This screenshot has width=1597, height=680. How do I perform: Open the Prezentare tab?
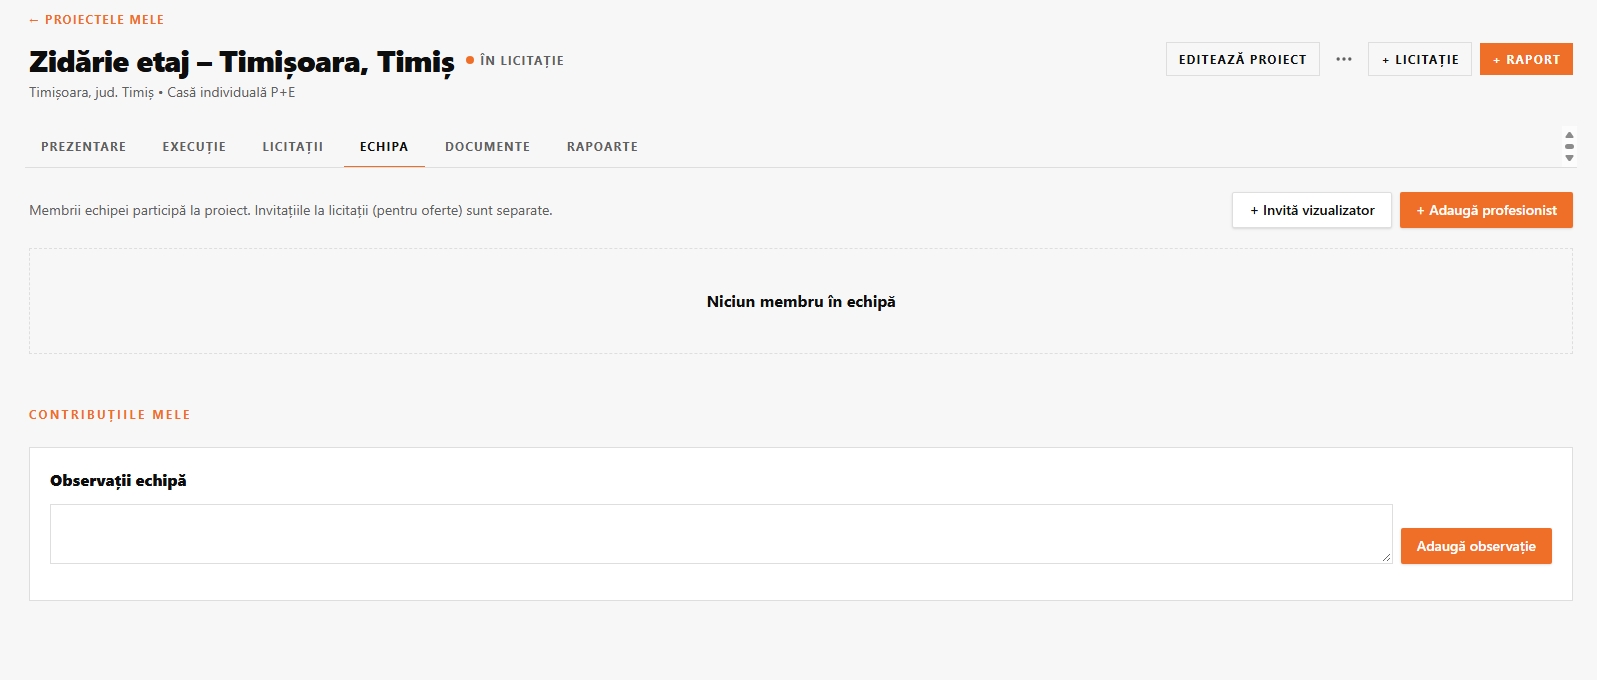click(84, 147)
